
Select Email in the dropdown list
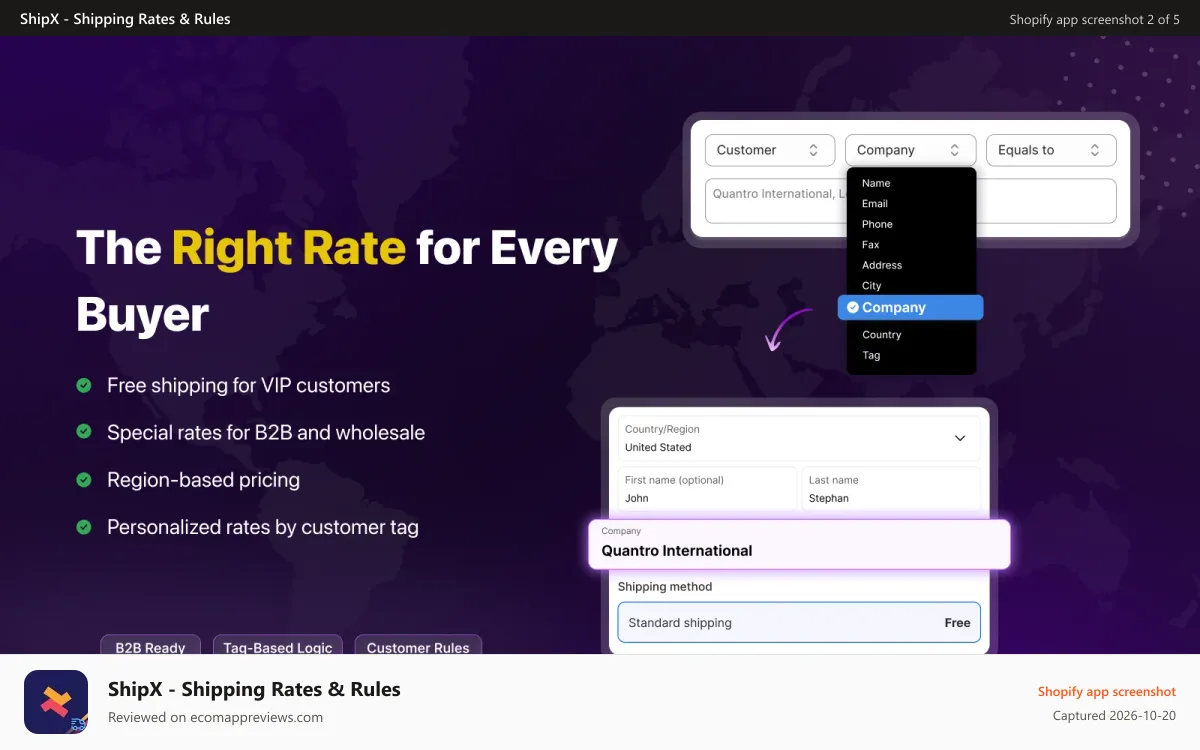[875, 204]
